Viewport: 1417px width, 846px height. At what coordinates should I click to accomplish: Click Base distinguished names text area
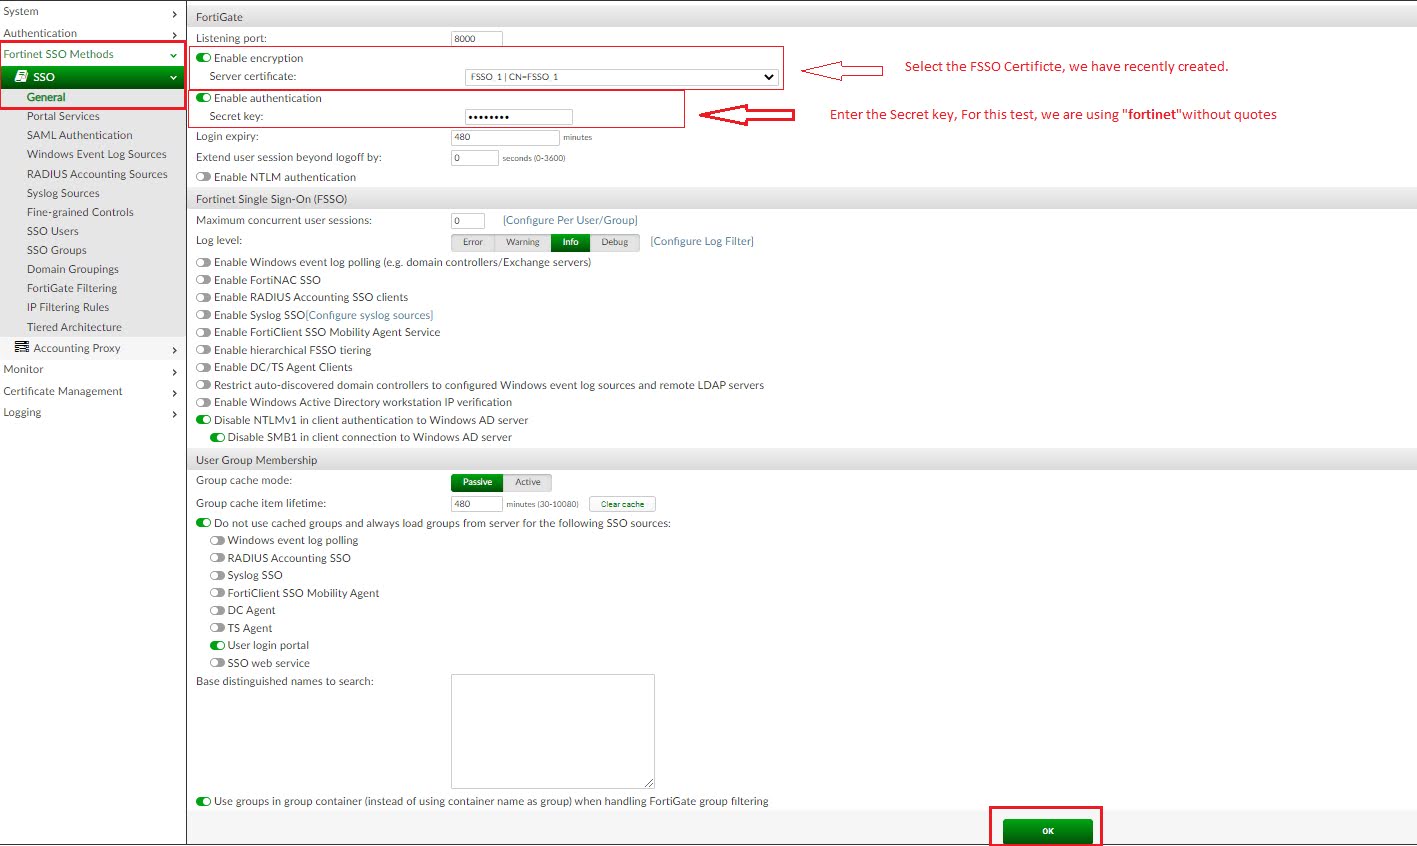(553, 731)
